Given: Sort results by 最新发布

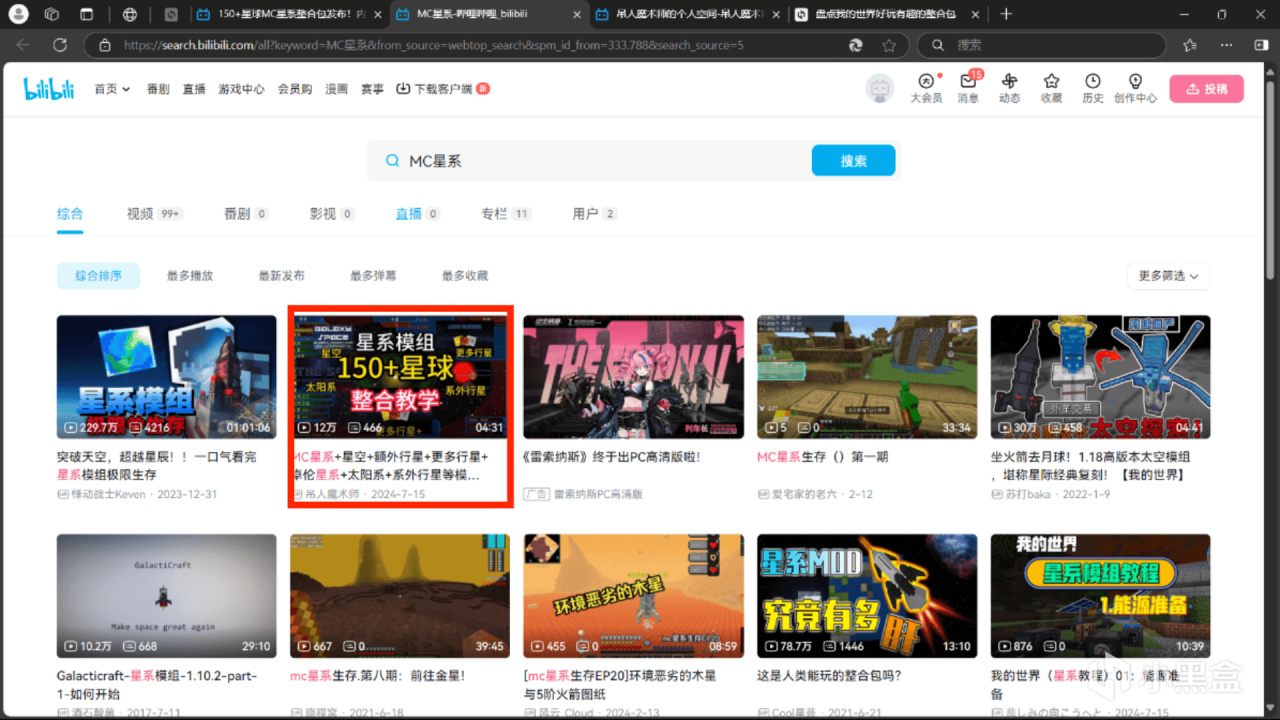Looking at the screenshot, I should click(282, 276).
